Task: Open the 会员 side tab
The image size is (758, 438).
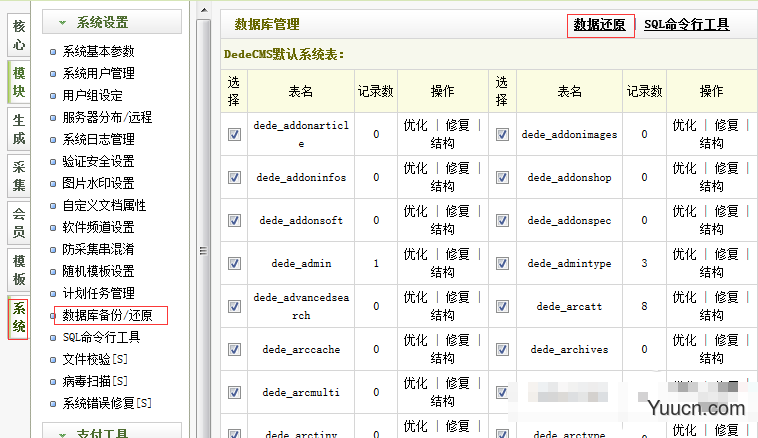Action: (x=19, y=223)
